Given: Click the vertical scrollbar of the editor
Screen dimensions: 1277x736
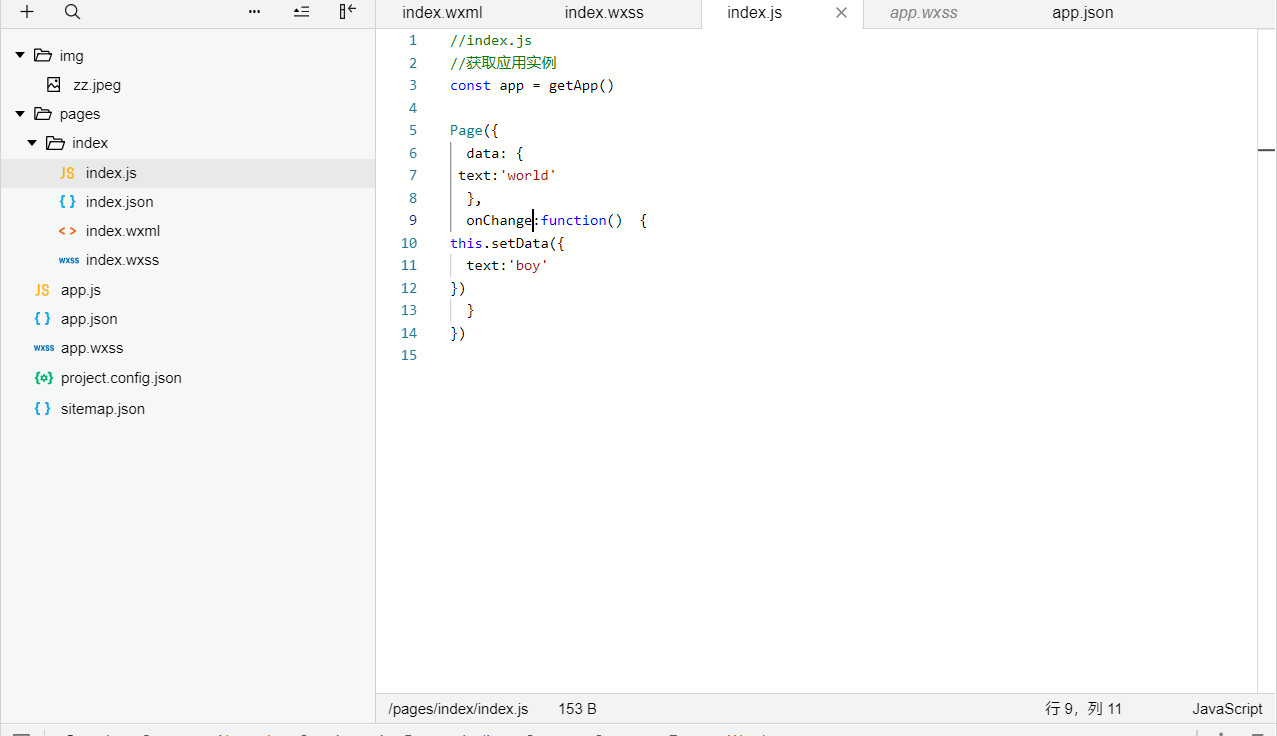Looking at the screenshot, I should 1267,361.
